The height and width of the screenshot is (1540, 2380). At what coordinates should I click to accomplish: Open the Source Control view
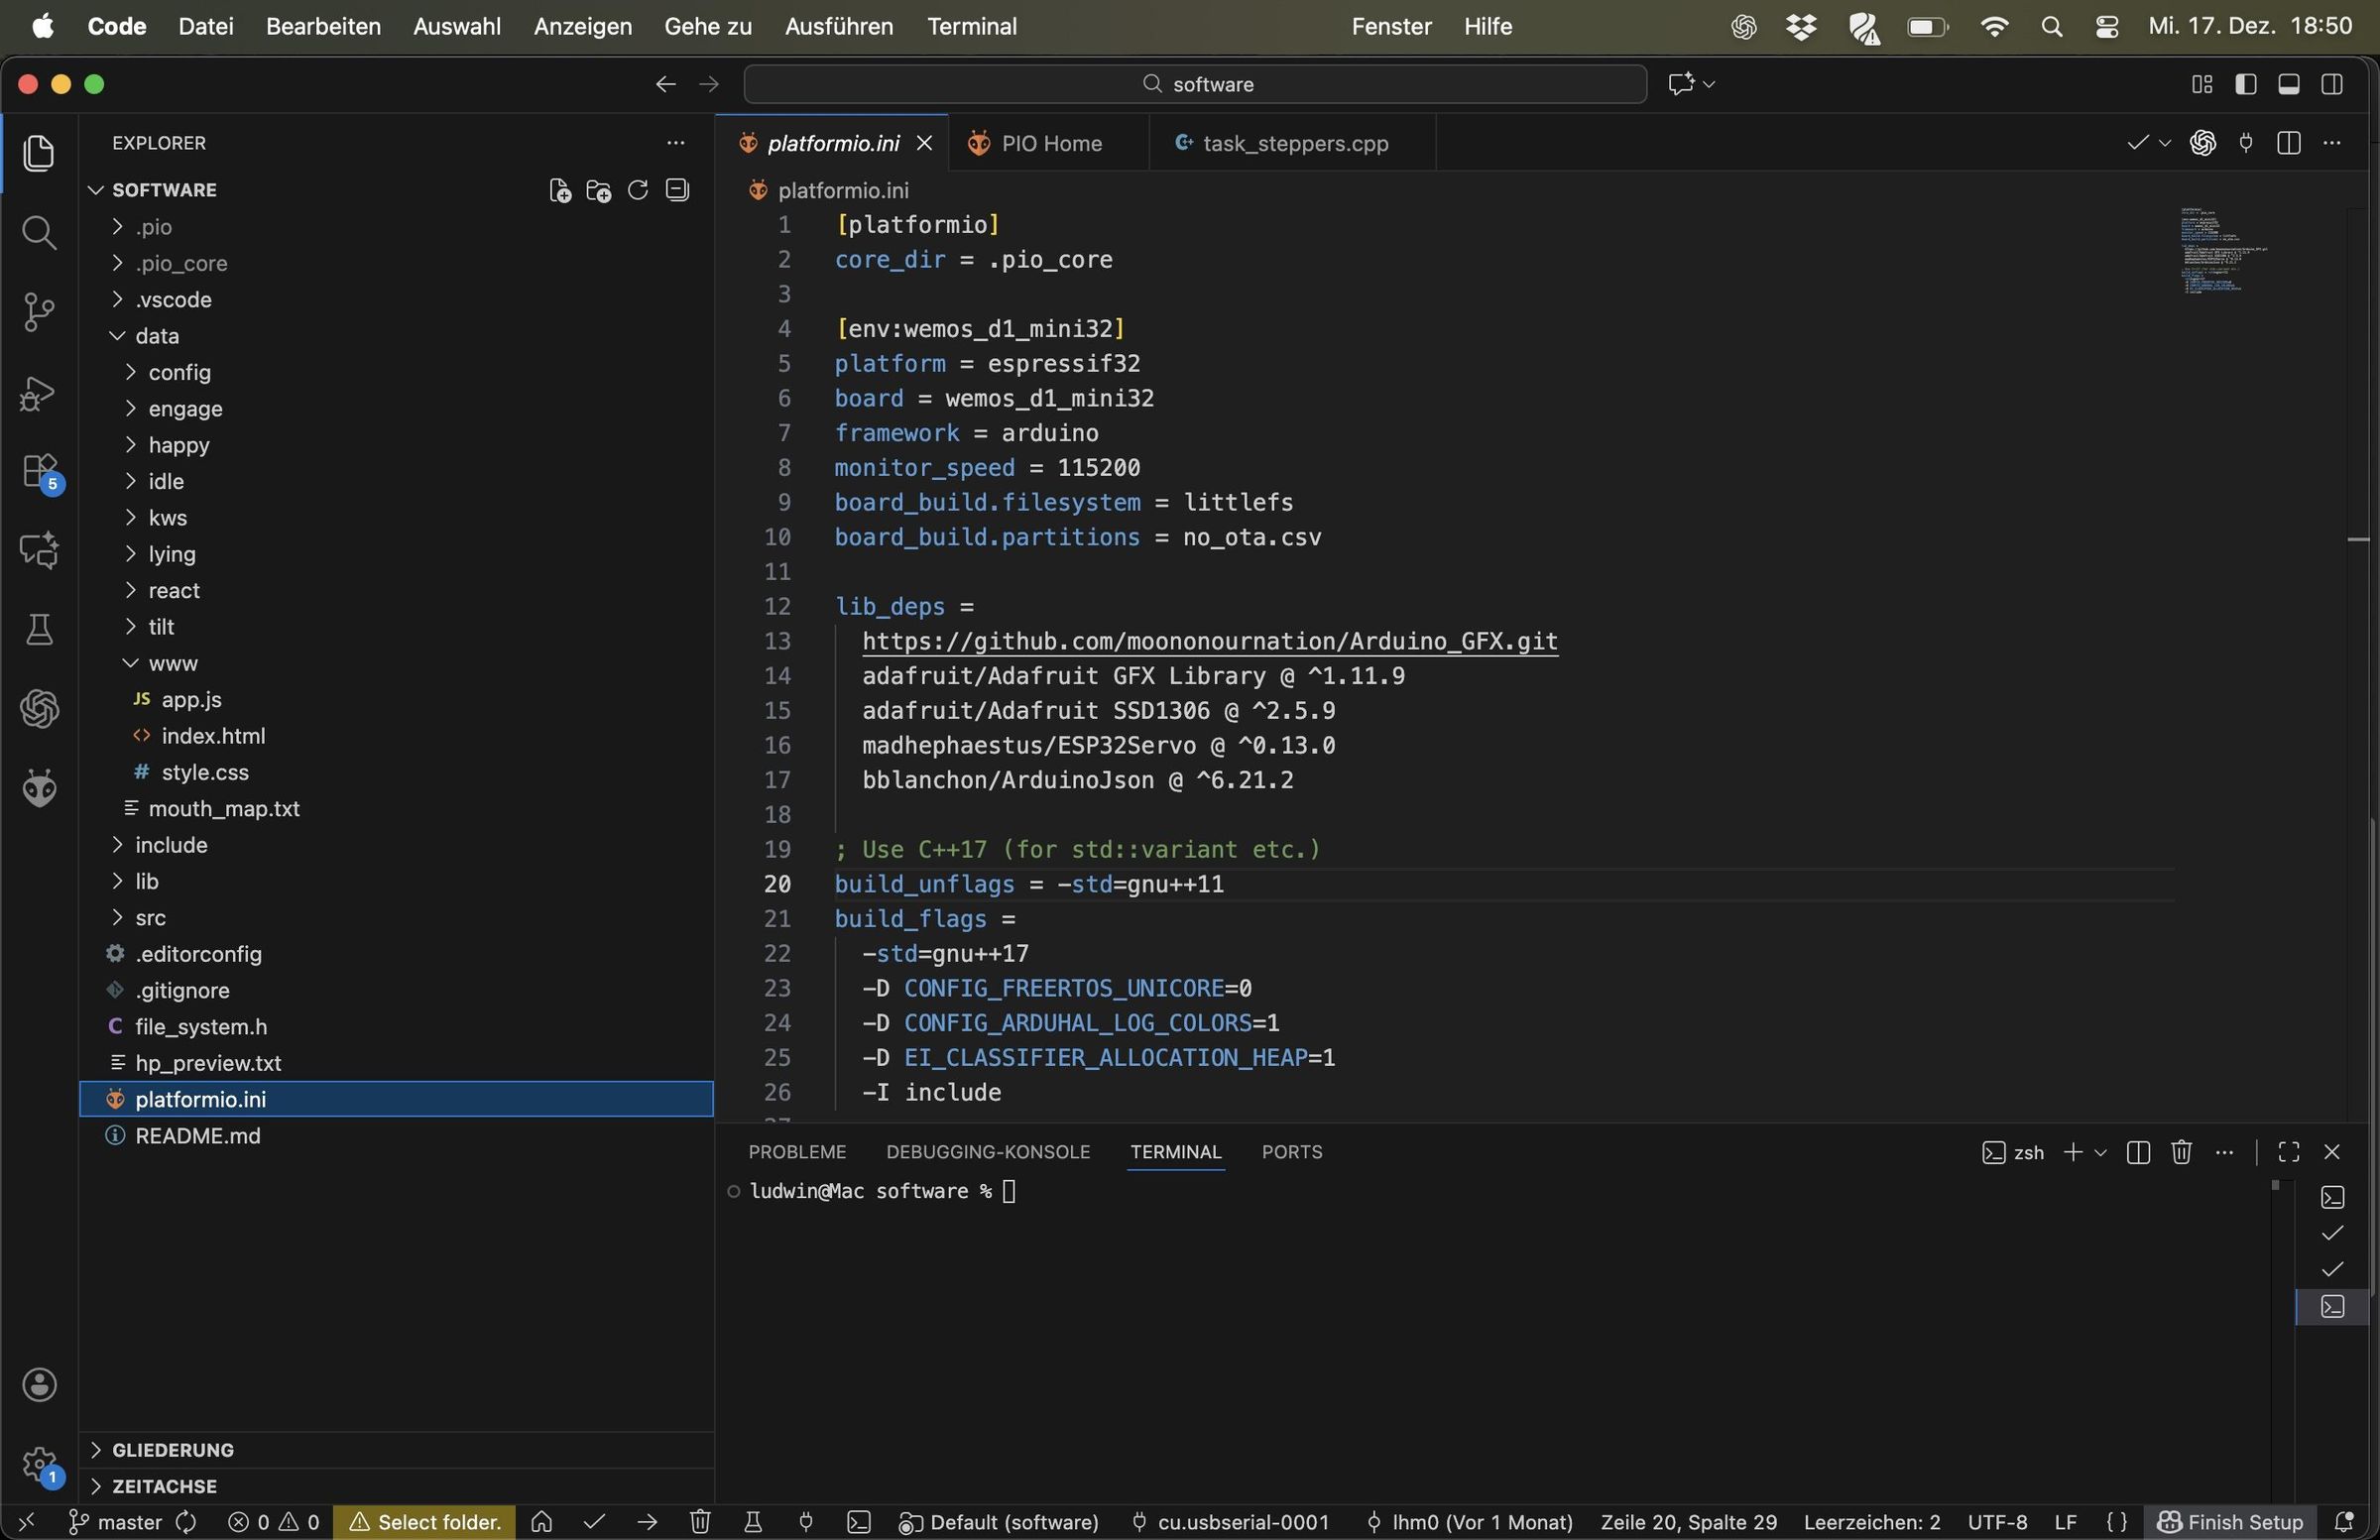coord(39,312)
